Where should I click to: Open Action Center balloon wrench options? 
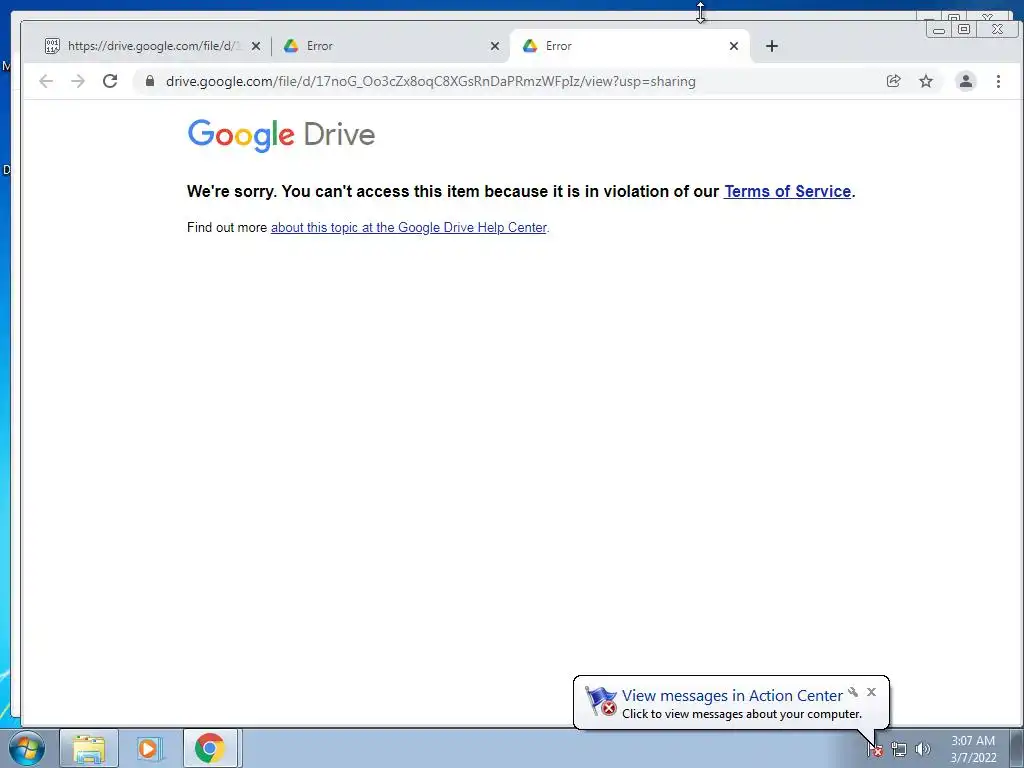[x=853, y=692]
